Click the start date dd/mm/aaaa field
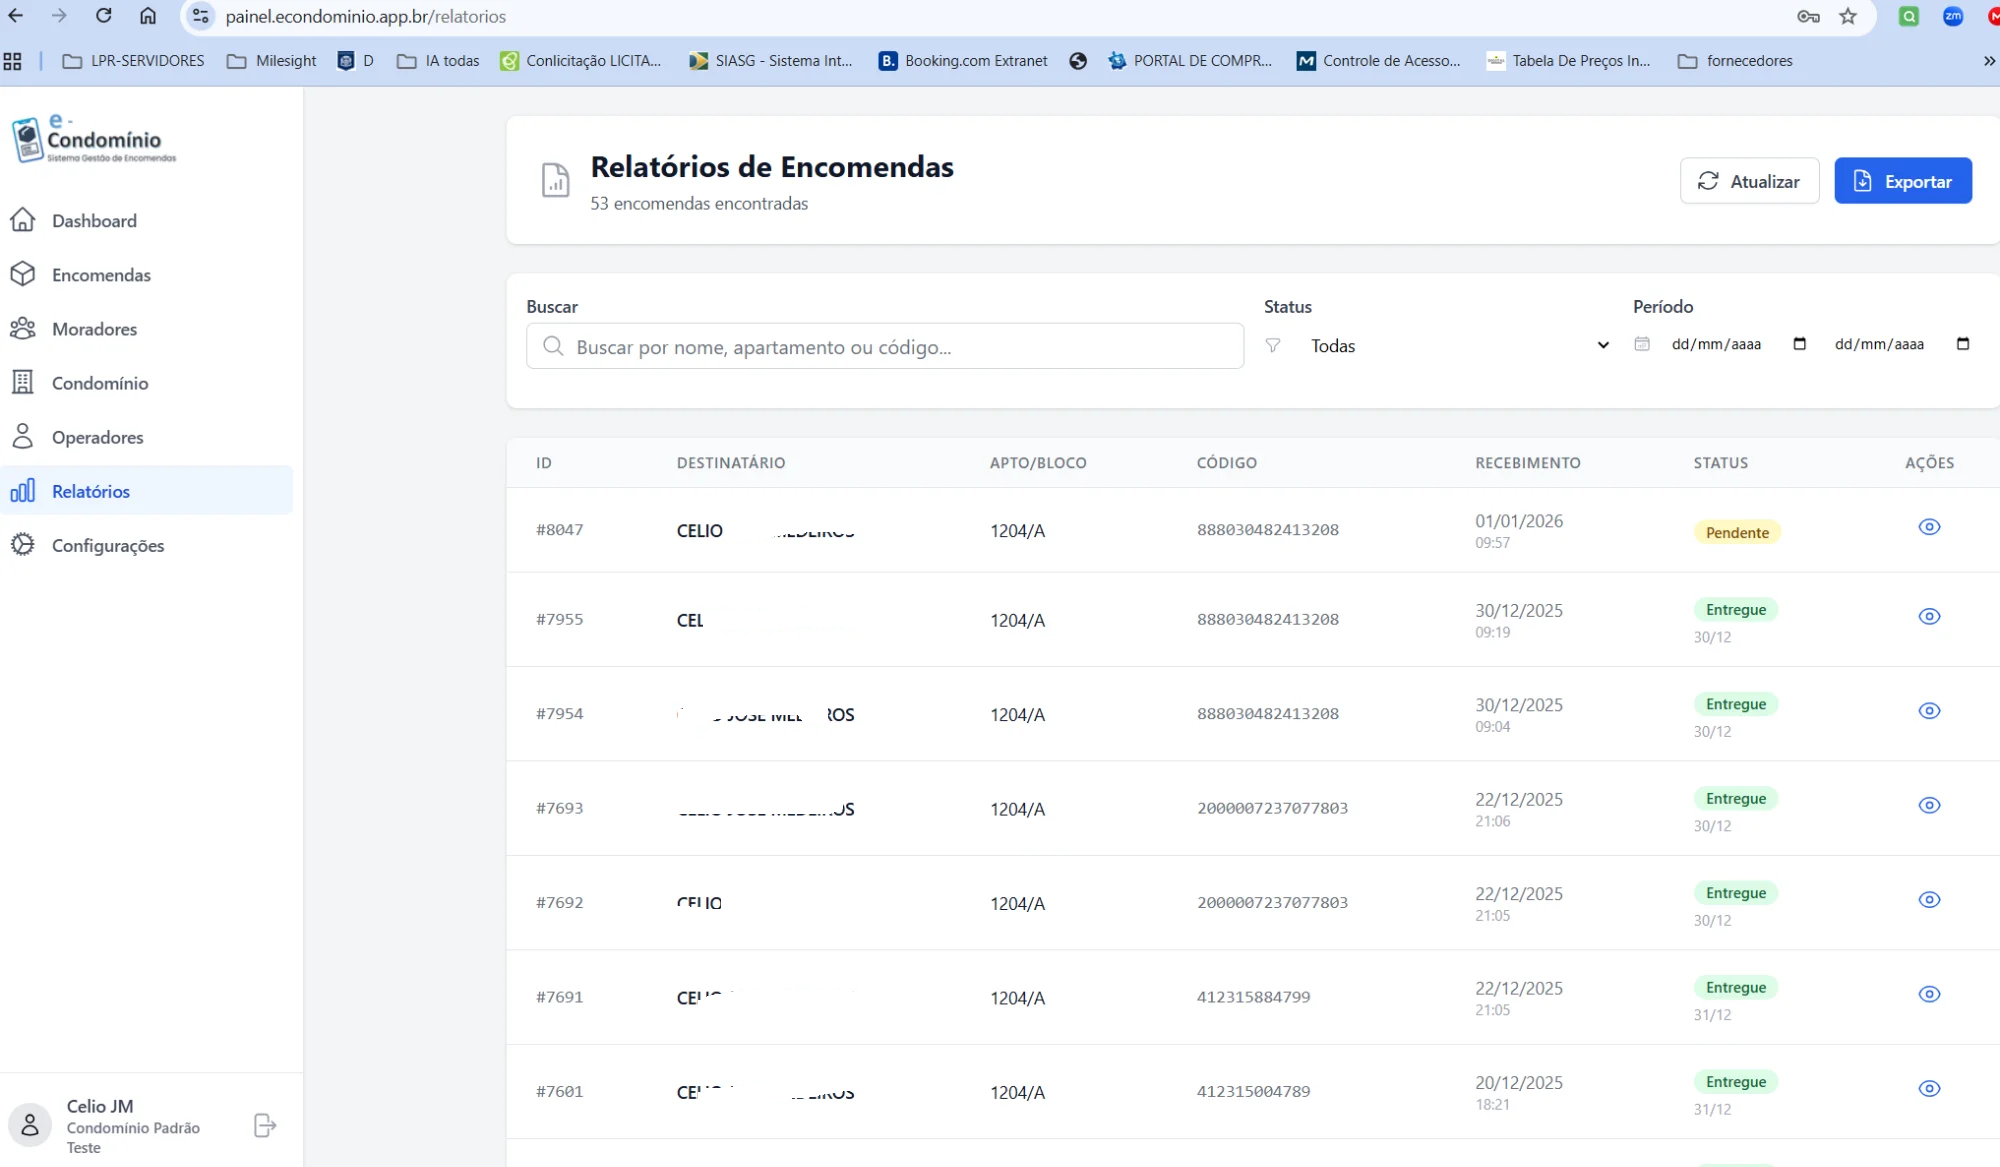 pyautogui.click(x=1717, y=344)
